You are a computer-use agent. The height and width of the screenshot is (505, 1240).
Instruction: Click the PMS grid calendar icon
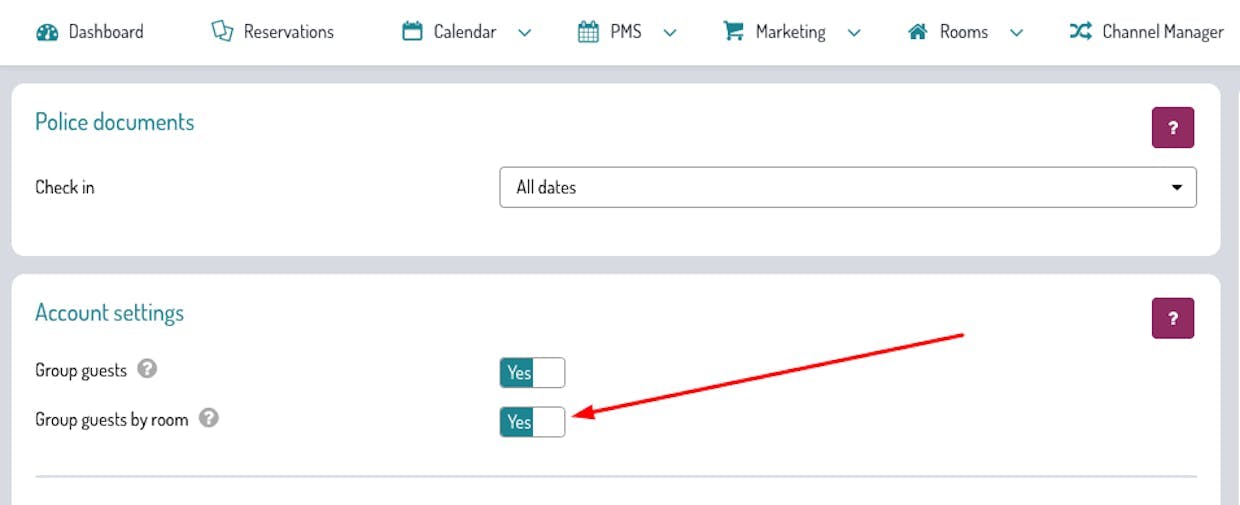tap(588, 32)
